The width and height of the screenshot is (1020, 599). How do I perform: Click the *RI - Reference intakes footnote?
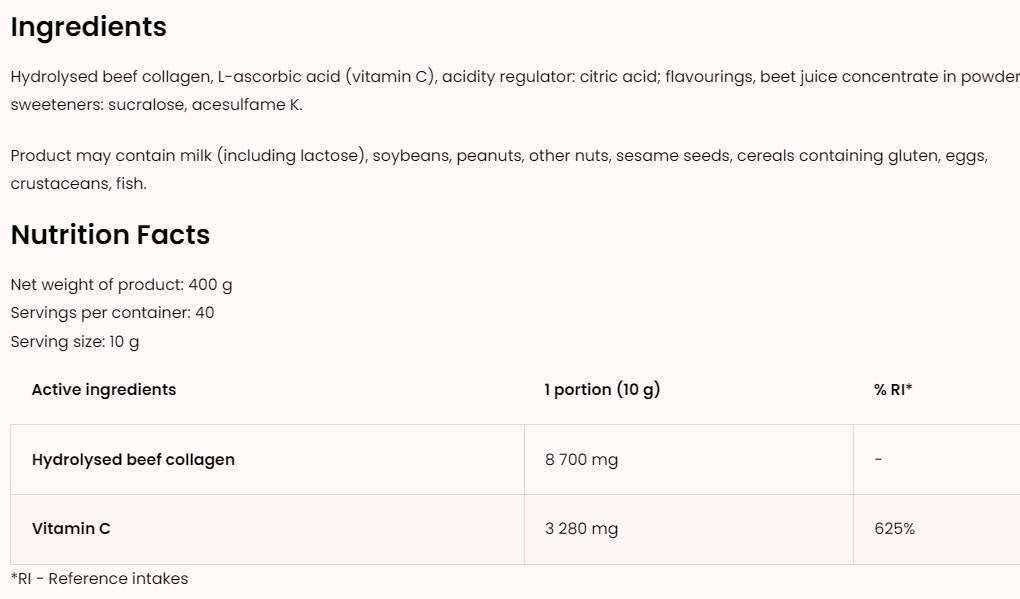click(x=99, y=579)
